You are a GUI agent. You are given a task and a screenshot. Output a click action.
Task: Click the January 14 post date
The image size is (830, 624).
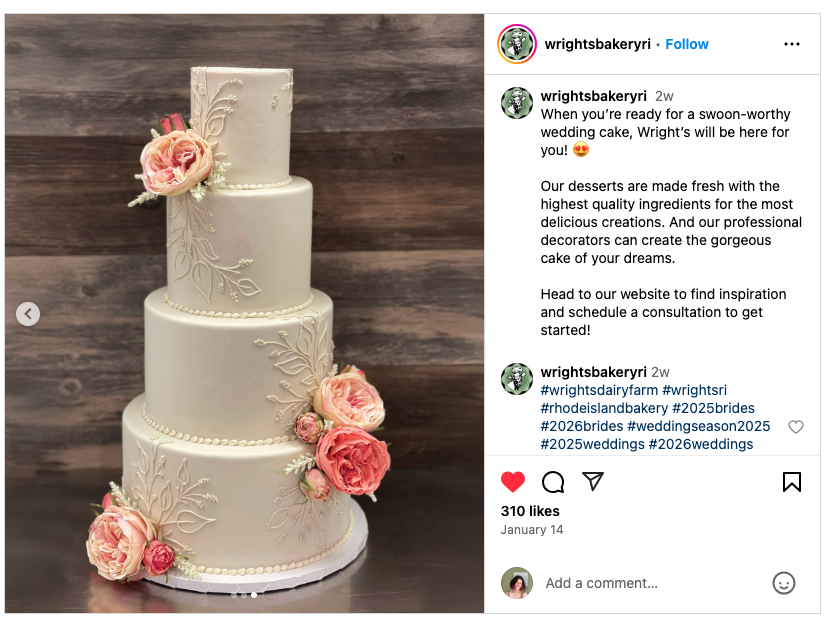[532, 530]
